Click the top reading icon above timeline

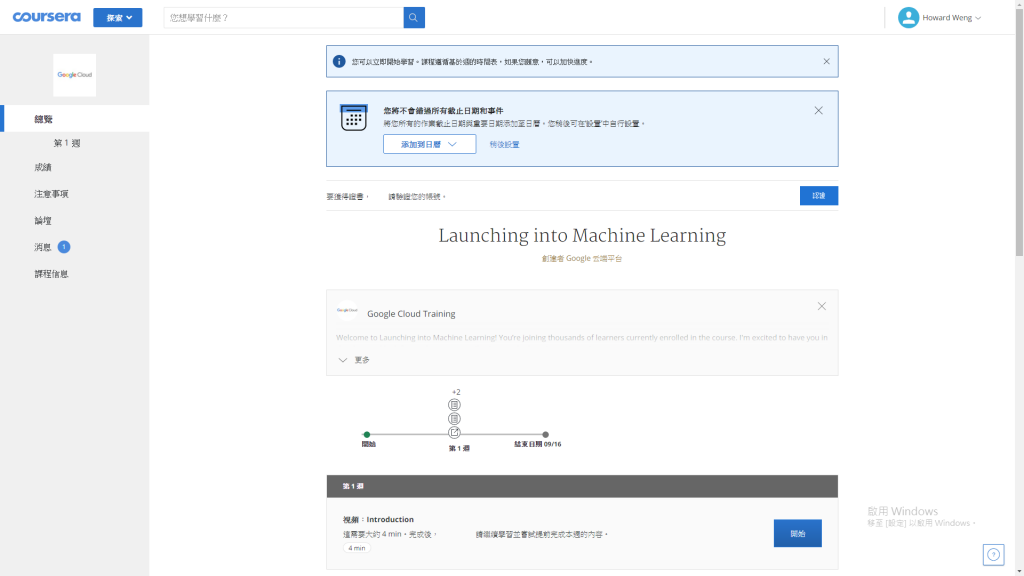pyautogui.click(x=455, y=405)
